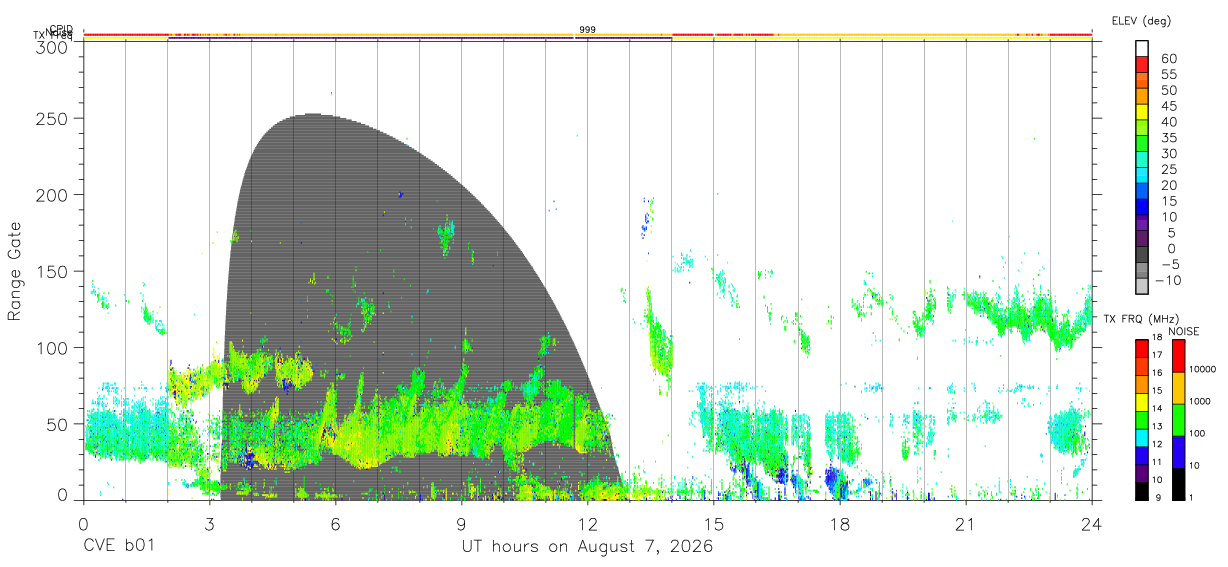The height and width of the screenshot is (567, 1228).
Task: Click the 18 label on the UT hours axis
Action: point(840,524)
